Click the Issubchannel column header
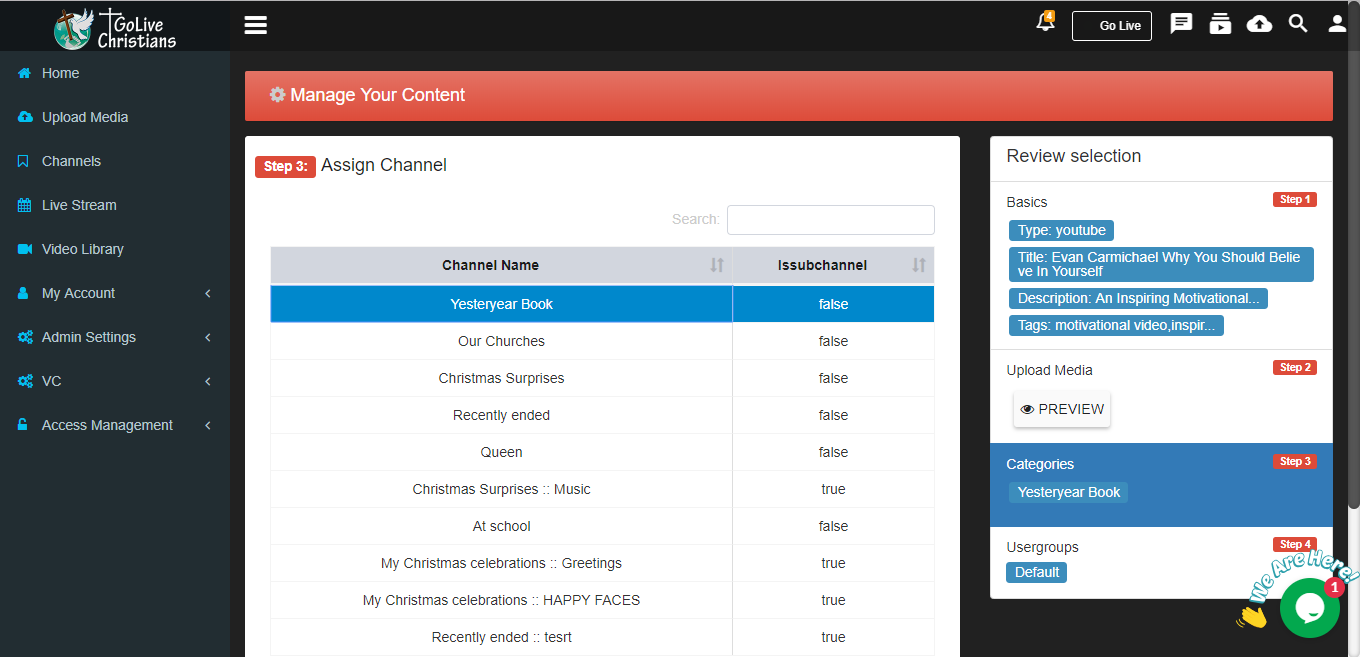The height and width of the screenshot is (657, 1360). [x=833, y=265]
